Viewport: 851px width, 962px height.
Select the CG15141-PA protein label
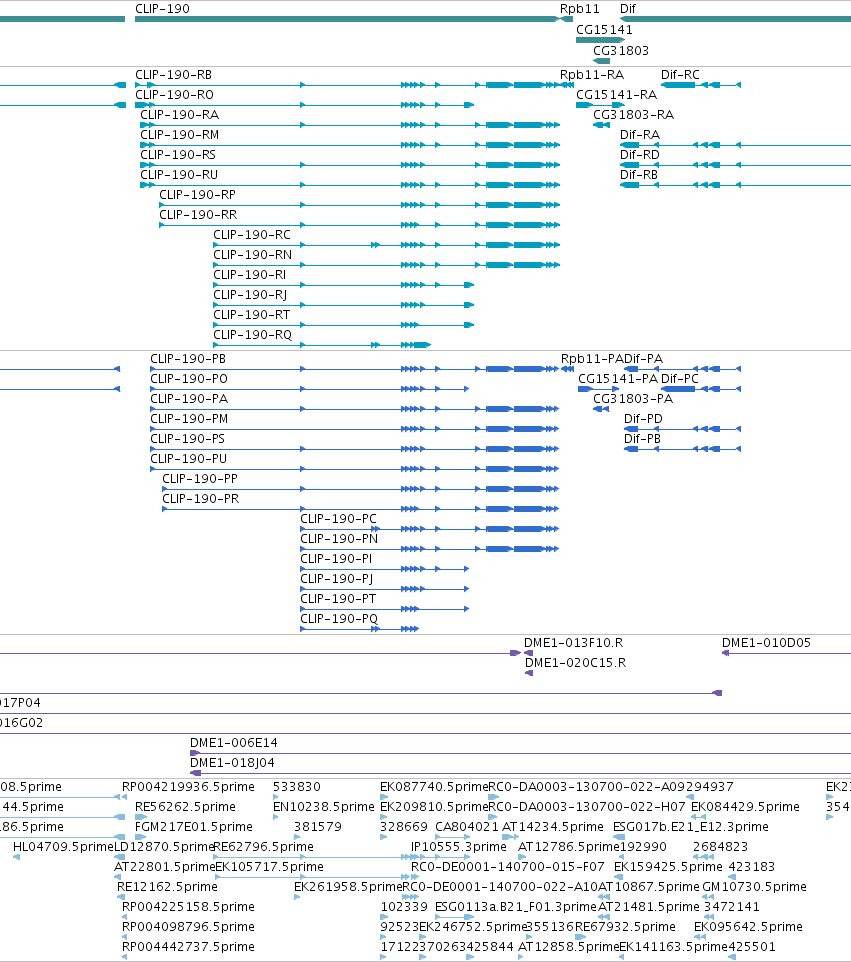pyautogui.click(x=617, y=379)
